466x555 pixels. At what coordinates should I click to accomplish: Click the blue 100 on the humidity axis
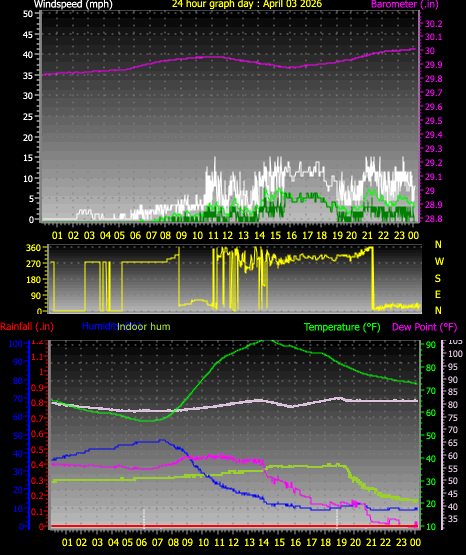click(15, 344)
